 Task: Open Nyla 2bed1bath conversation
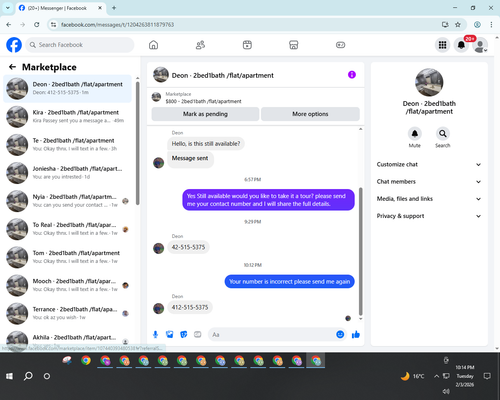click(68, 201)
